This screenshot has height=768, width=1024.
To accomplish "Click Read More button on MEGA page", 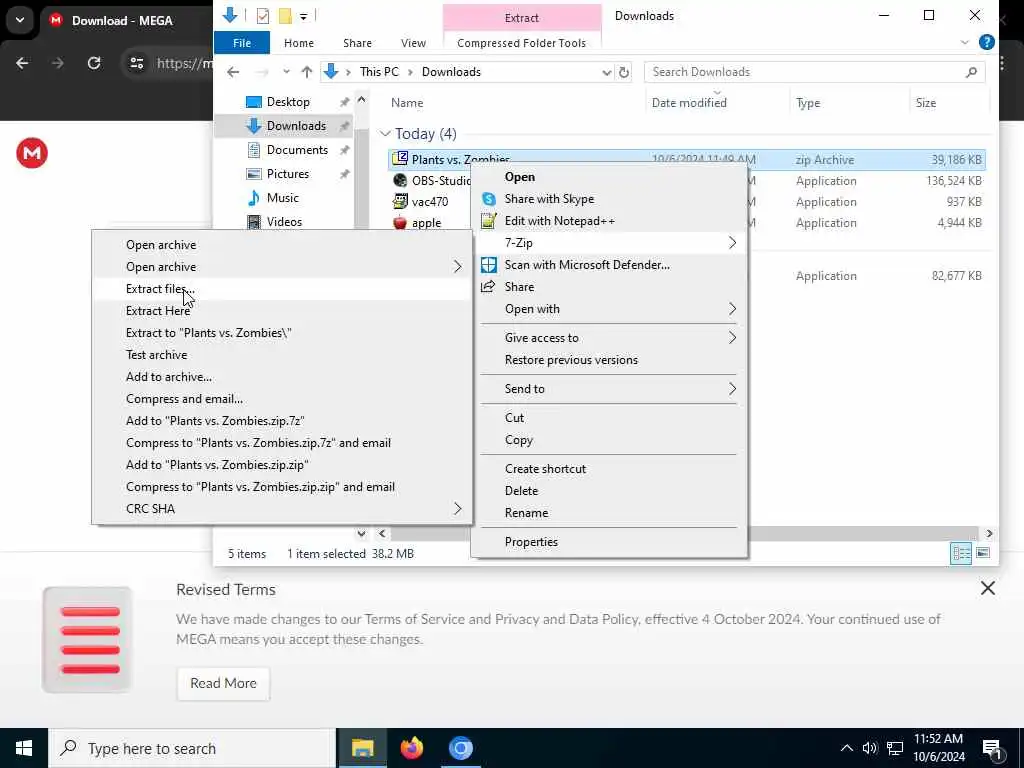I will 223,683.
